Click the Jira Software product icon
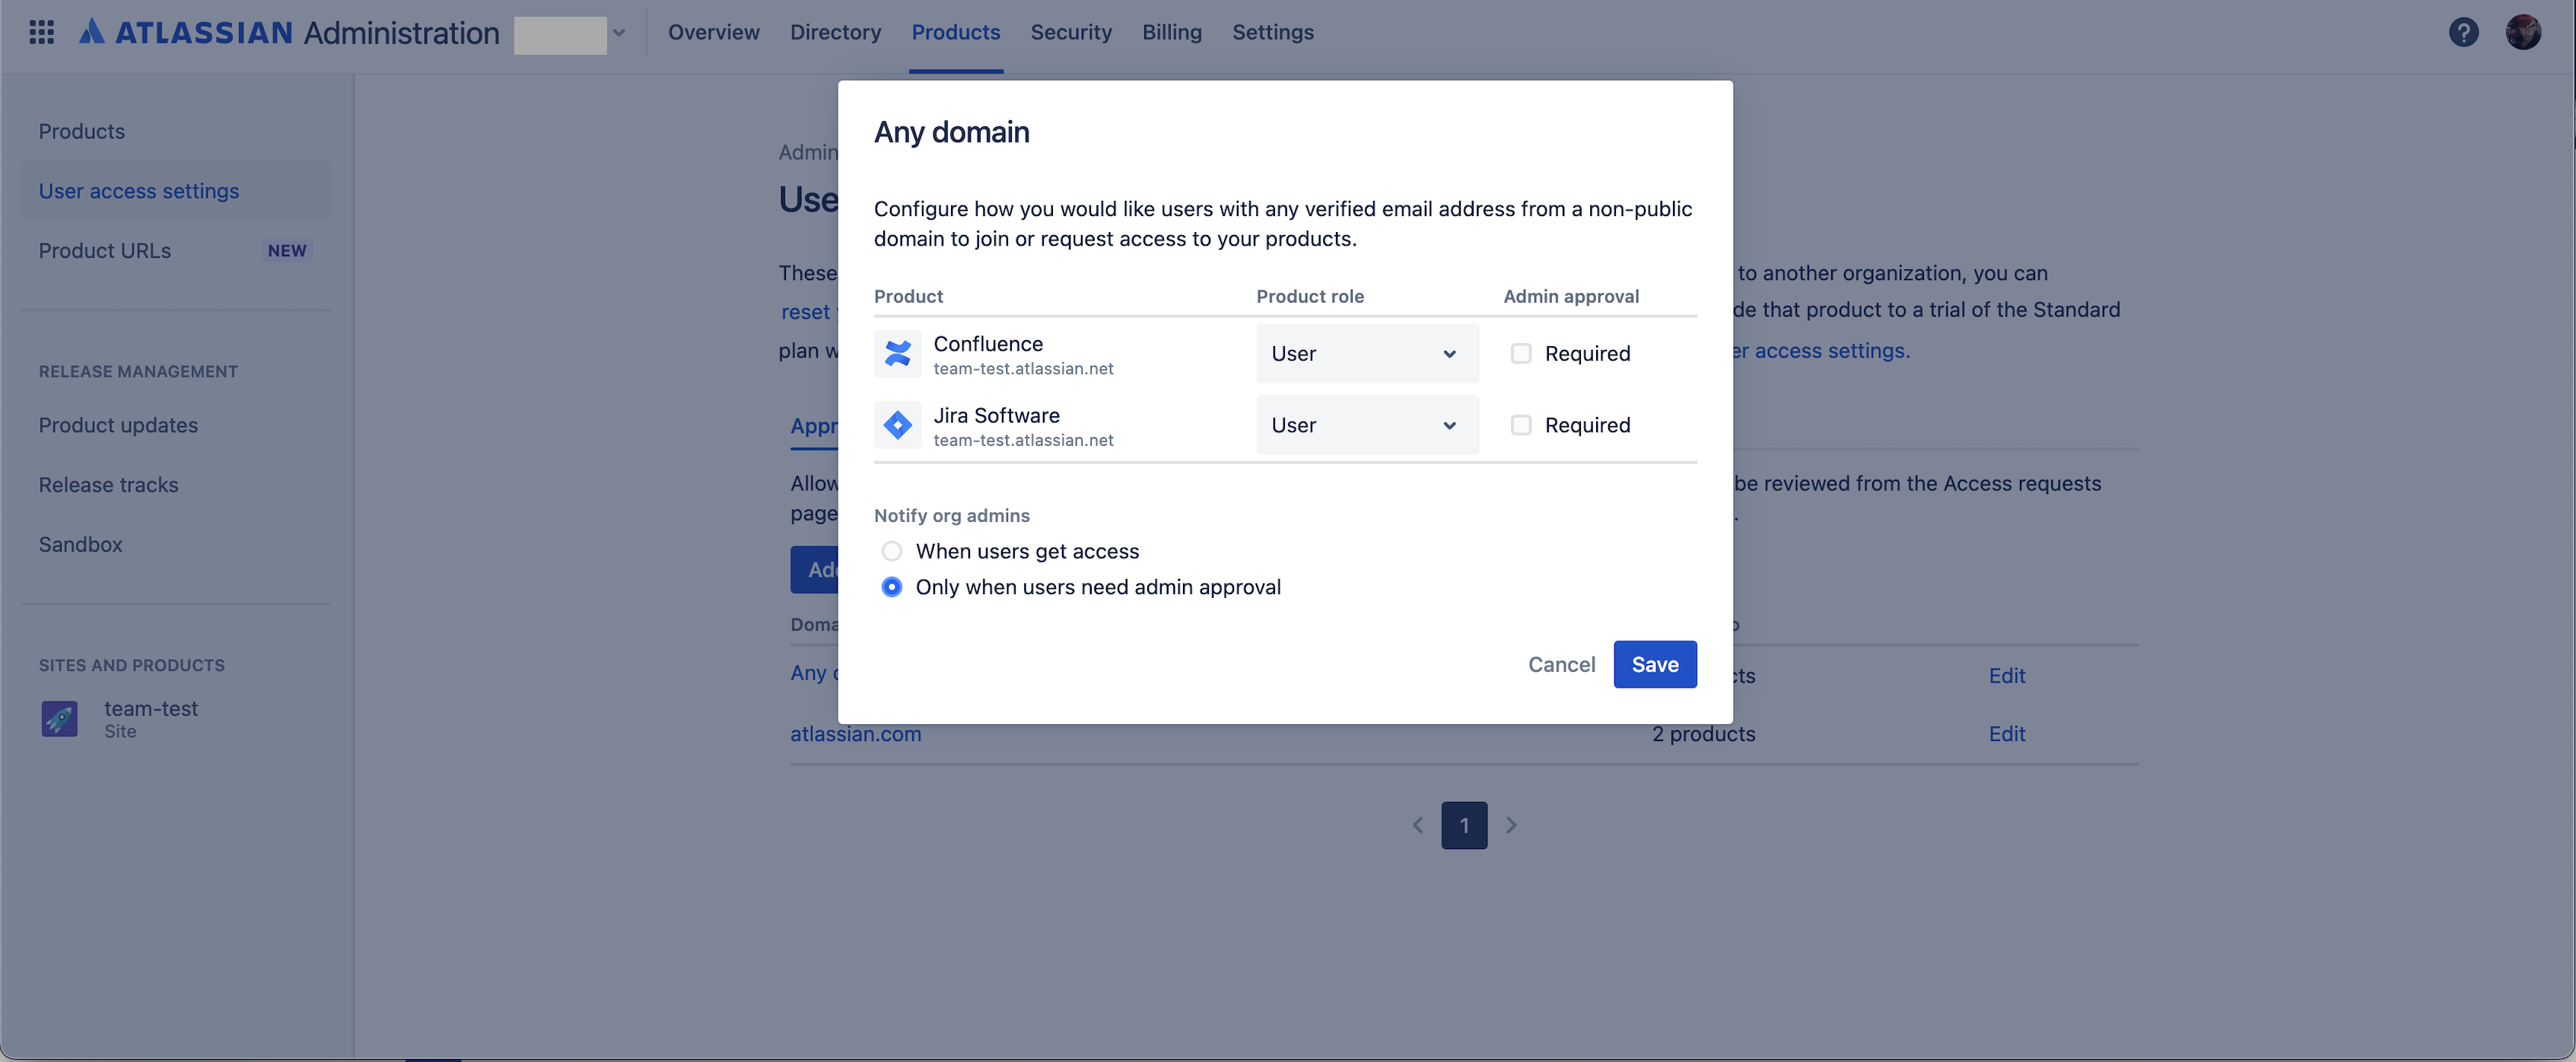Viewport: 2576px width, 1062px height. coord(897,425)
